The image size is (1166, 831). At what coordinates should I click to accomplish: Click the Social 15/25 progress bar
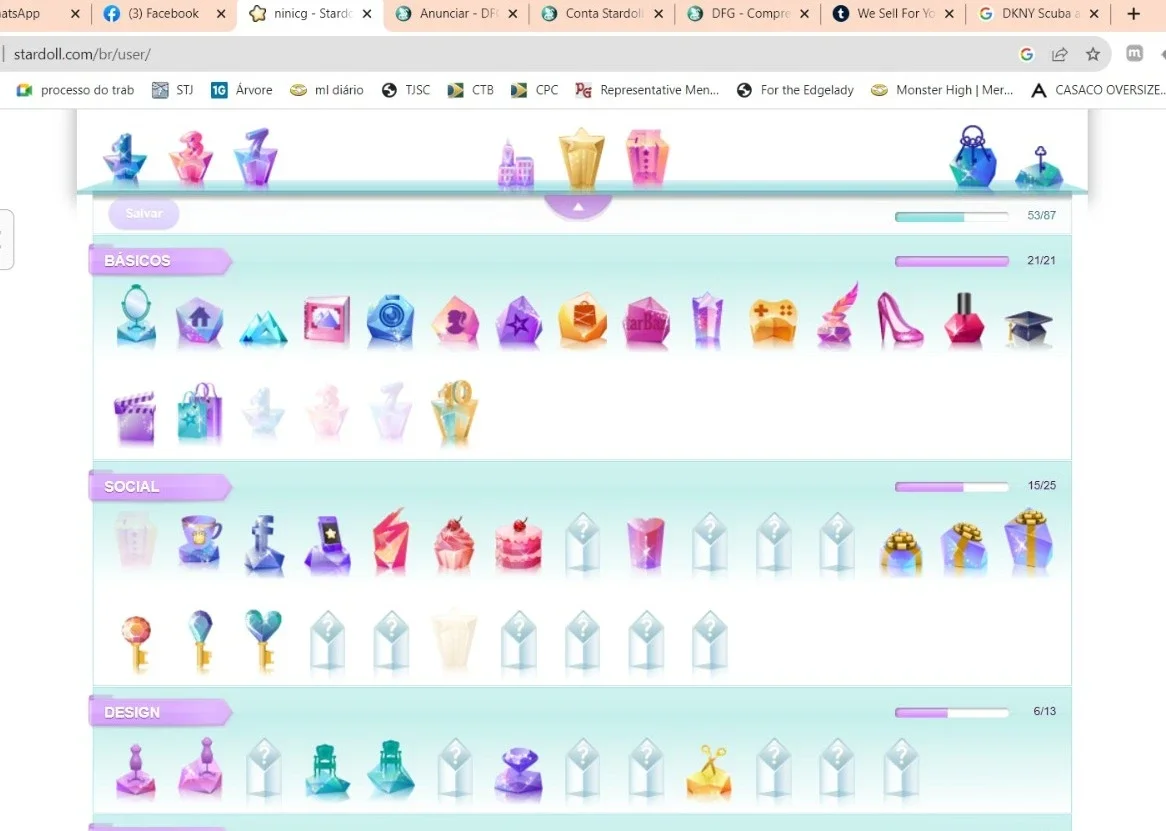coord(952,487)
